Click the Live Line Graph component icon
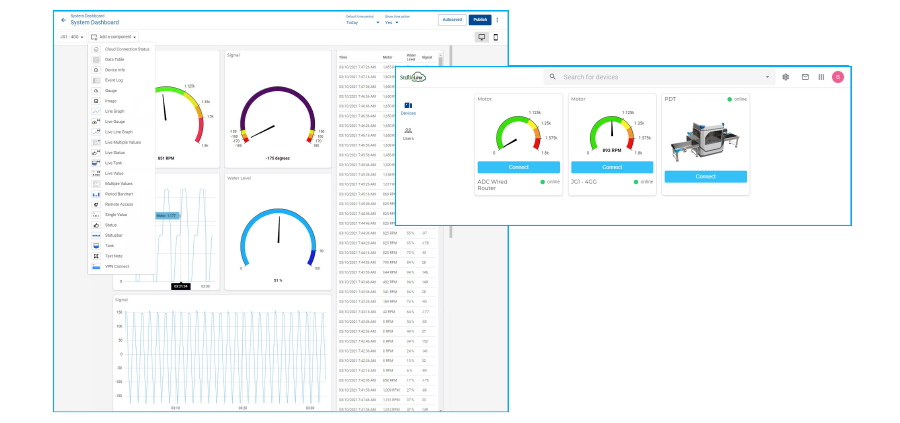The image size is (900, 423). pos(96,132)
